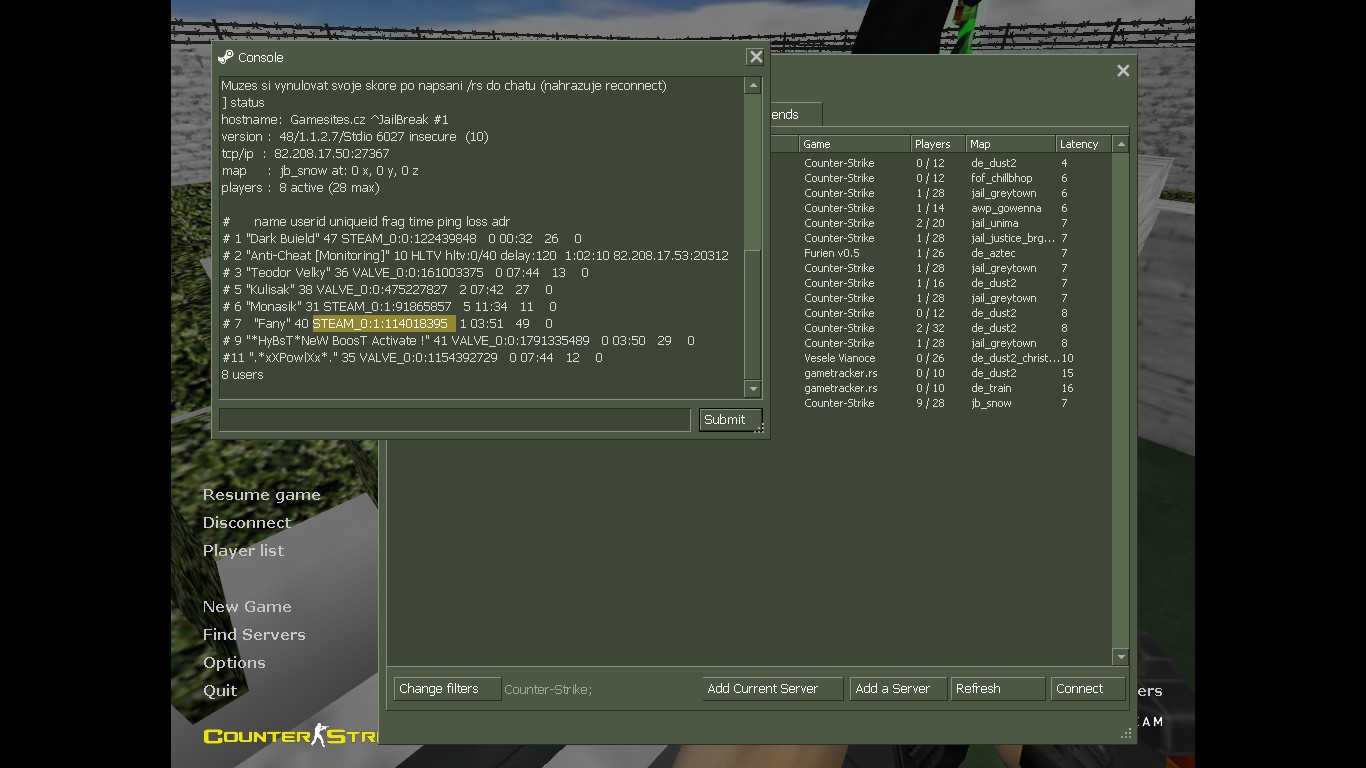Click the Connect button
The height and width of the screenshot is (768, 1366).
(x=1088, y=689)
